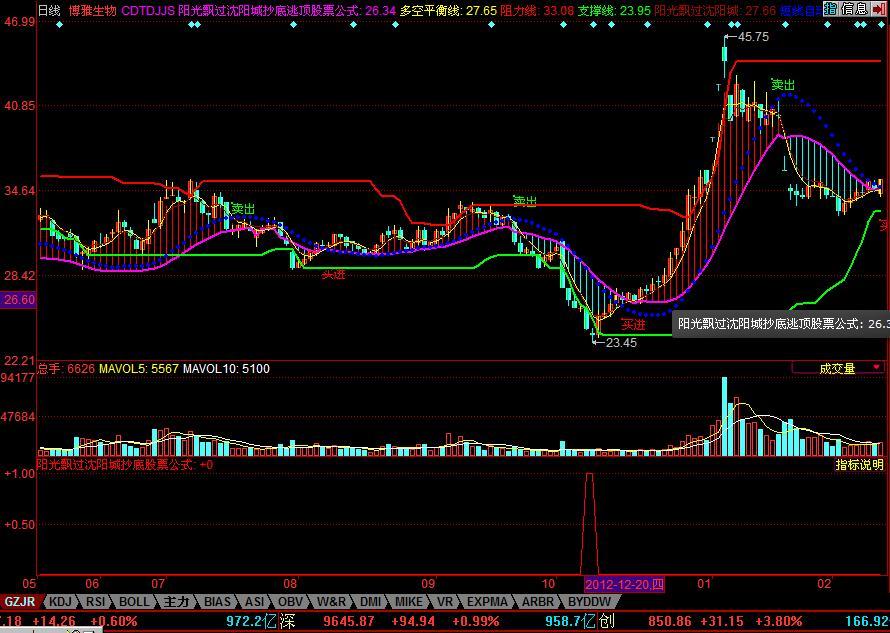Click the 45.75 high price marker

point(753,37)
